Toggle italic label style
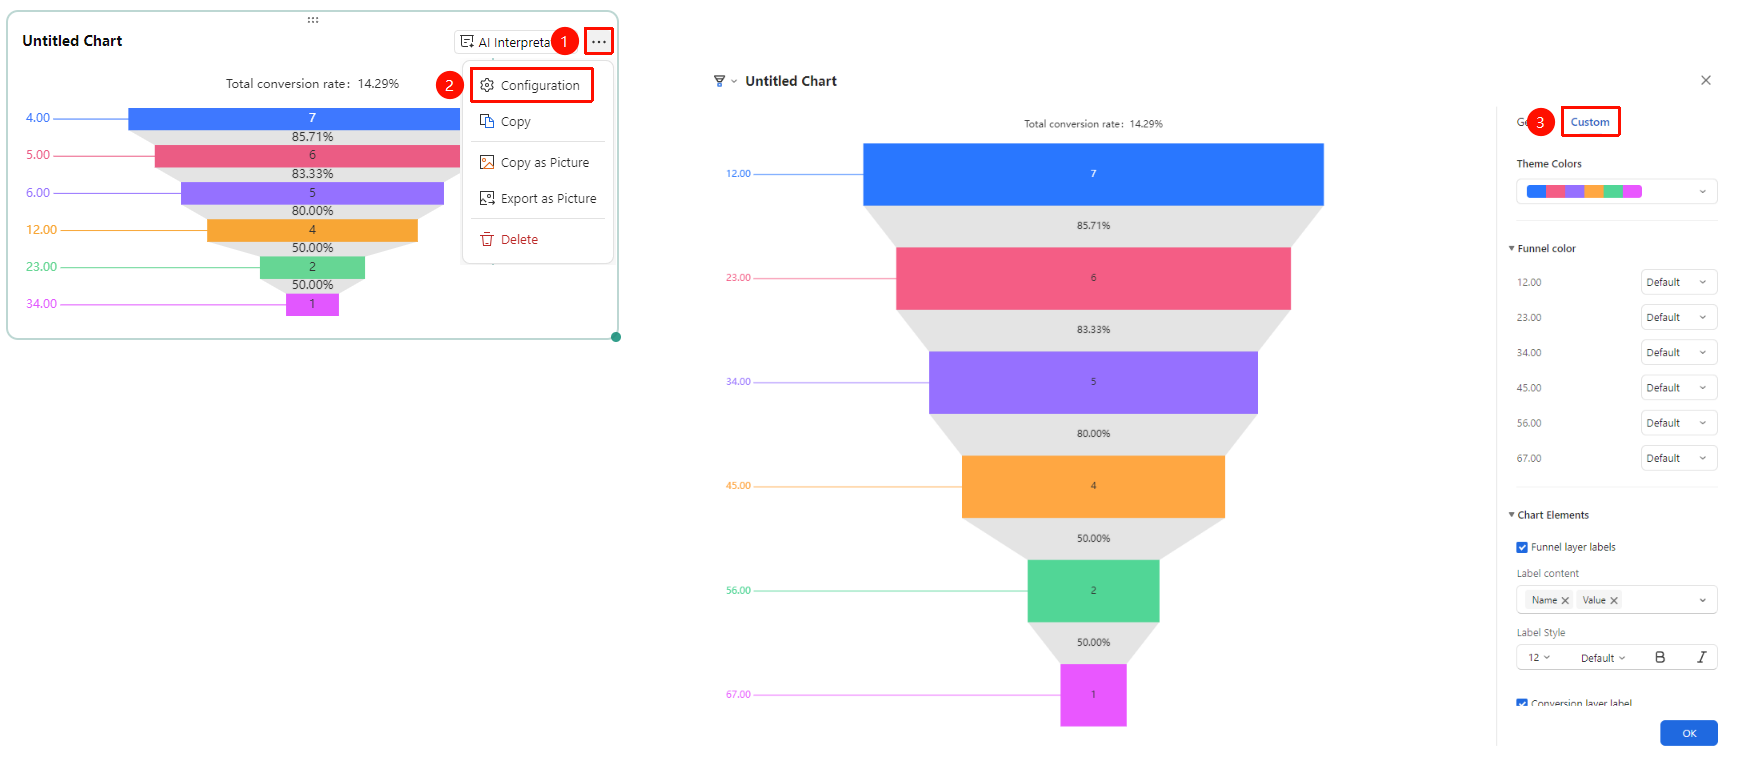1747x766 pixels. tap(1701, 657)
